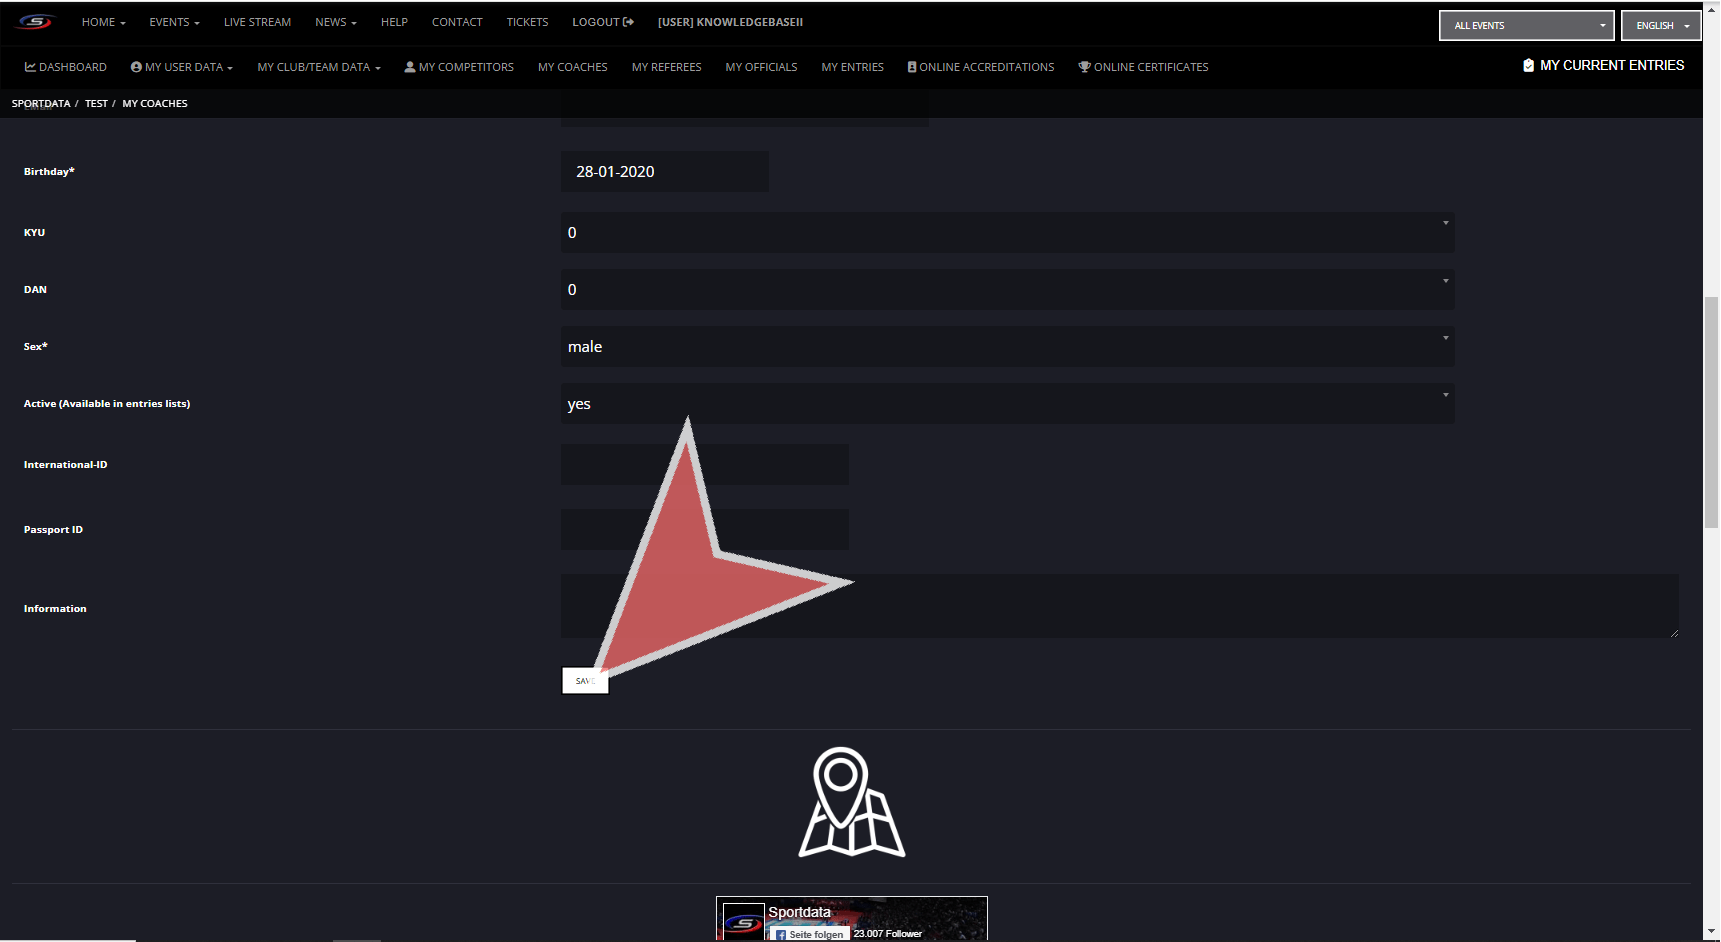Screen dimensions: 1721x942
Task: Open Online Certificates trophy icon
Action: point(1084,67)
